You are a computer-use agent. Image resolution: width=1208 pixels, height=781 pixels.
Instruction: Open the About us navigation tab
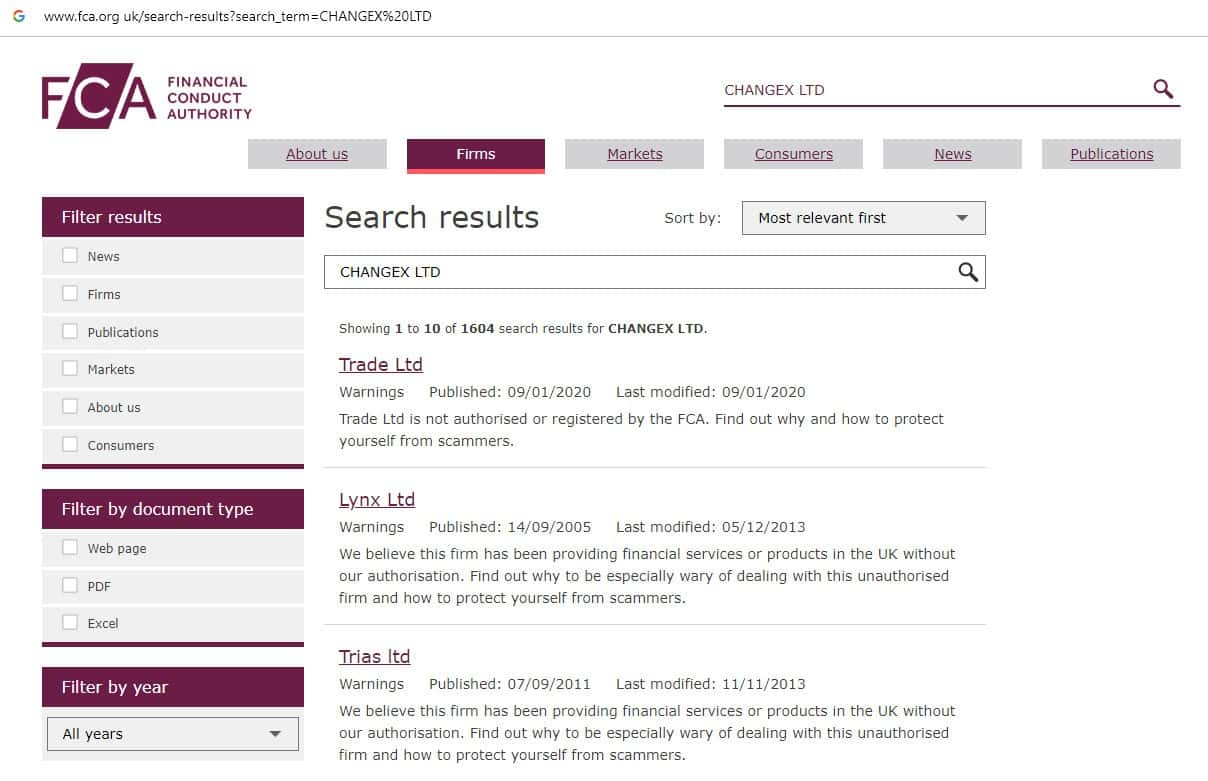[x=317, y=154]
